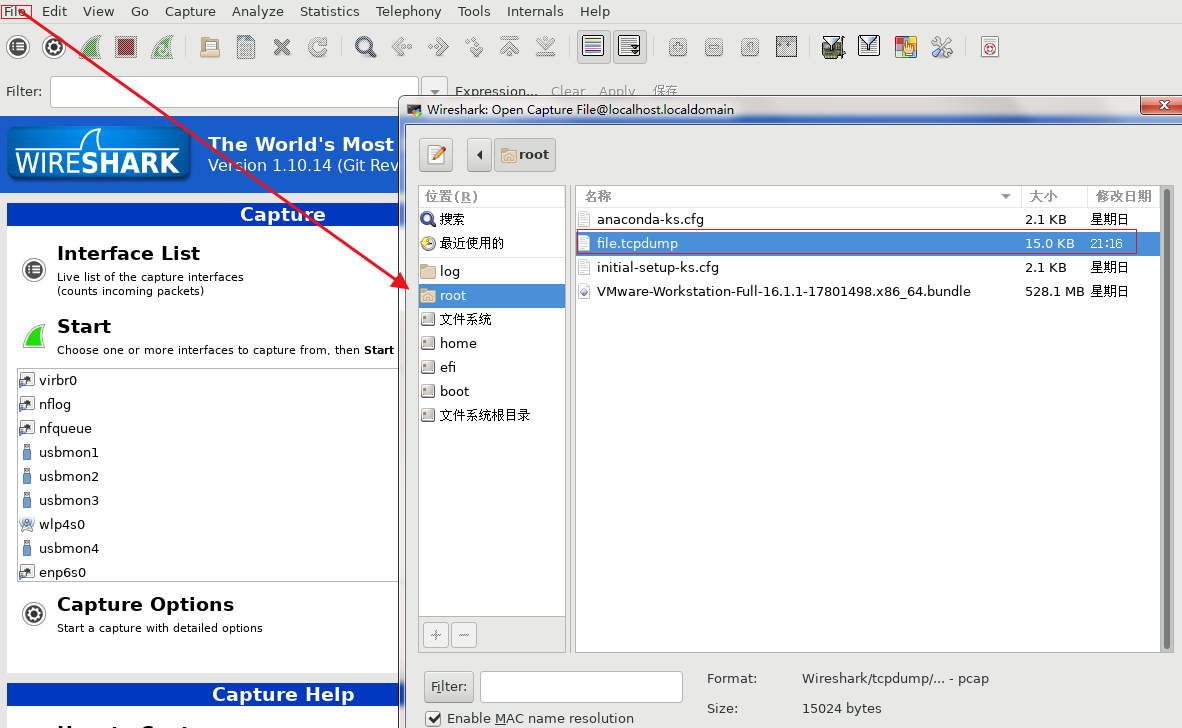Reload the capture file icon
Screen dimensions: 1182x728
point(318,47)
